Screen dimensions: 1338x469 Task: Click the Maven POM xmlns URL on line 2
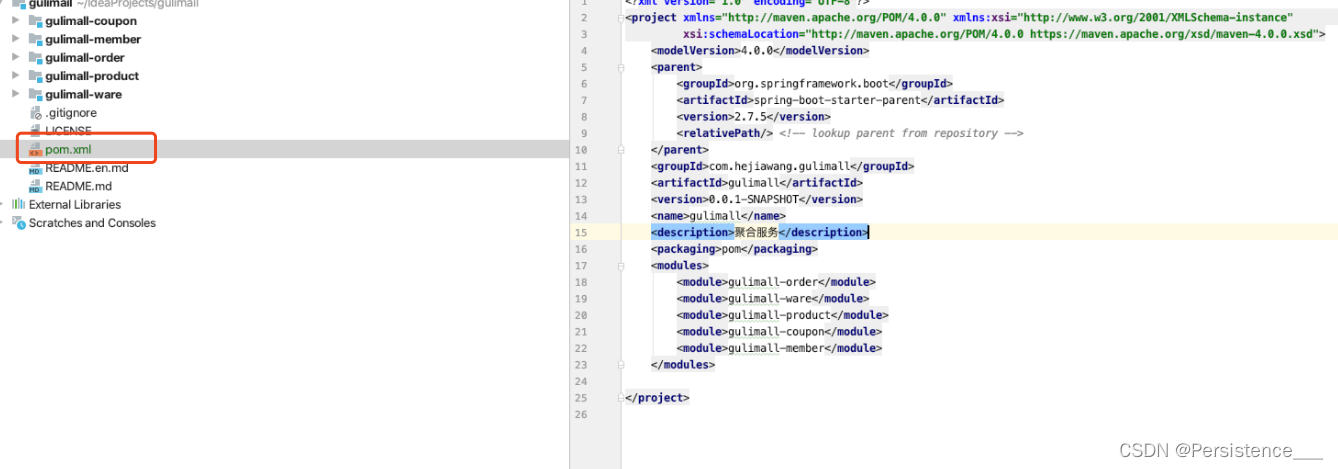[834, 18]
